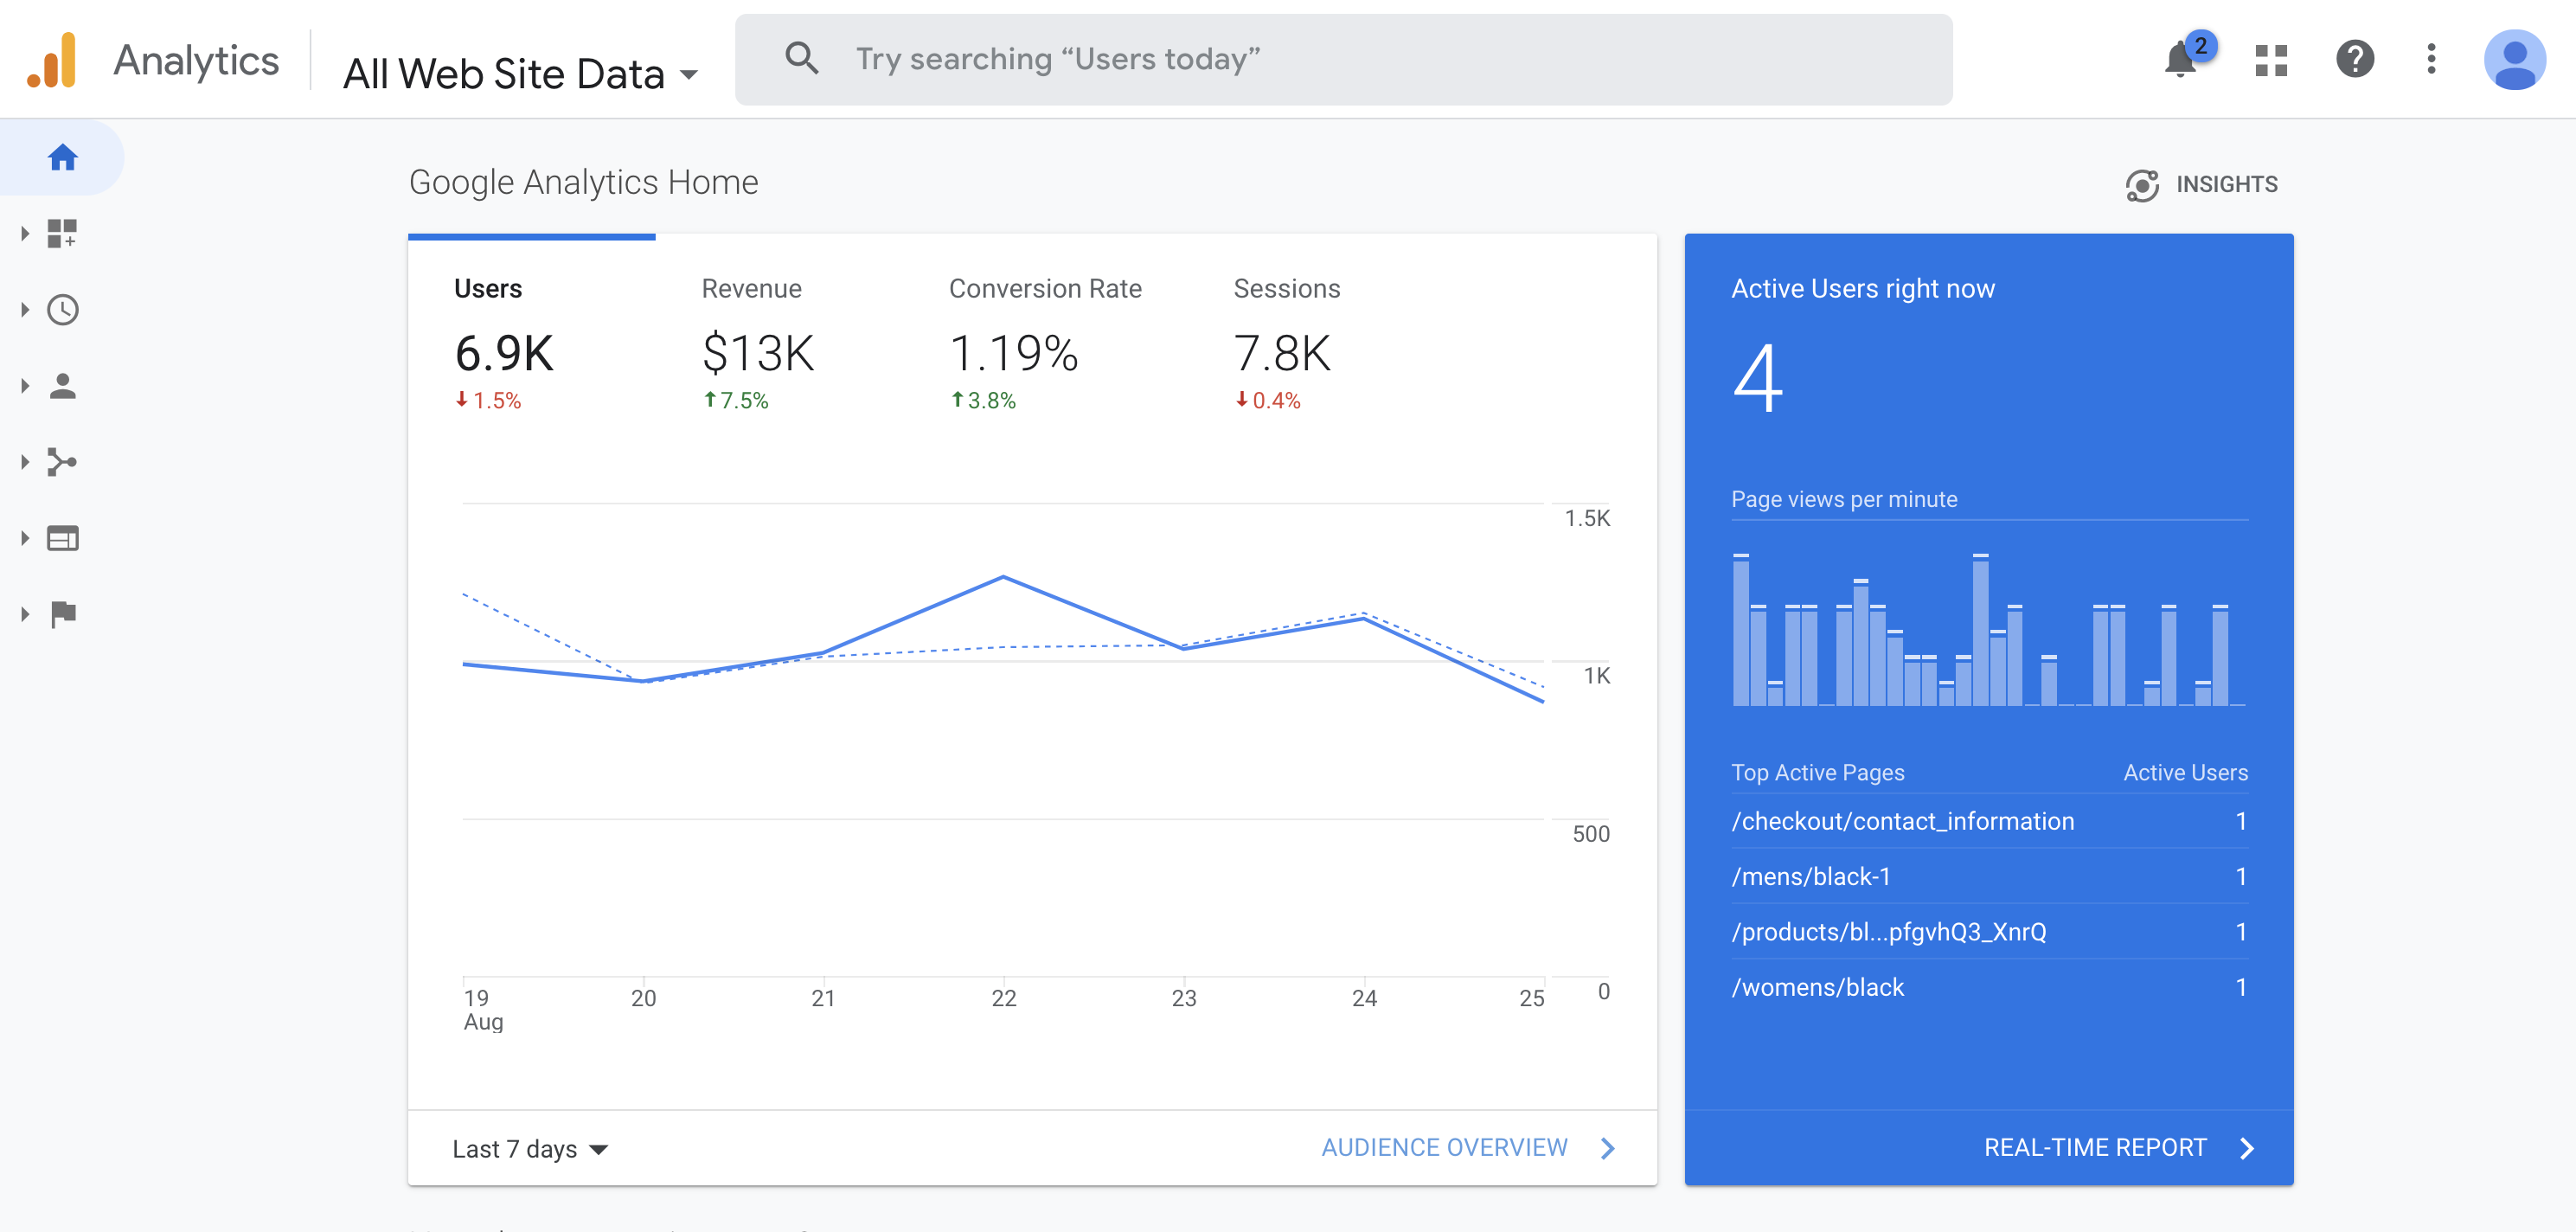Open the Help question mark icon
Viewport: 2576px width, 1232px height.
pyautogui.click(x=2355, y=59)
